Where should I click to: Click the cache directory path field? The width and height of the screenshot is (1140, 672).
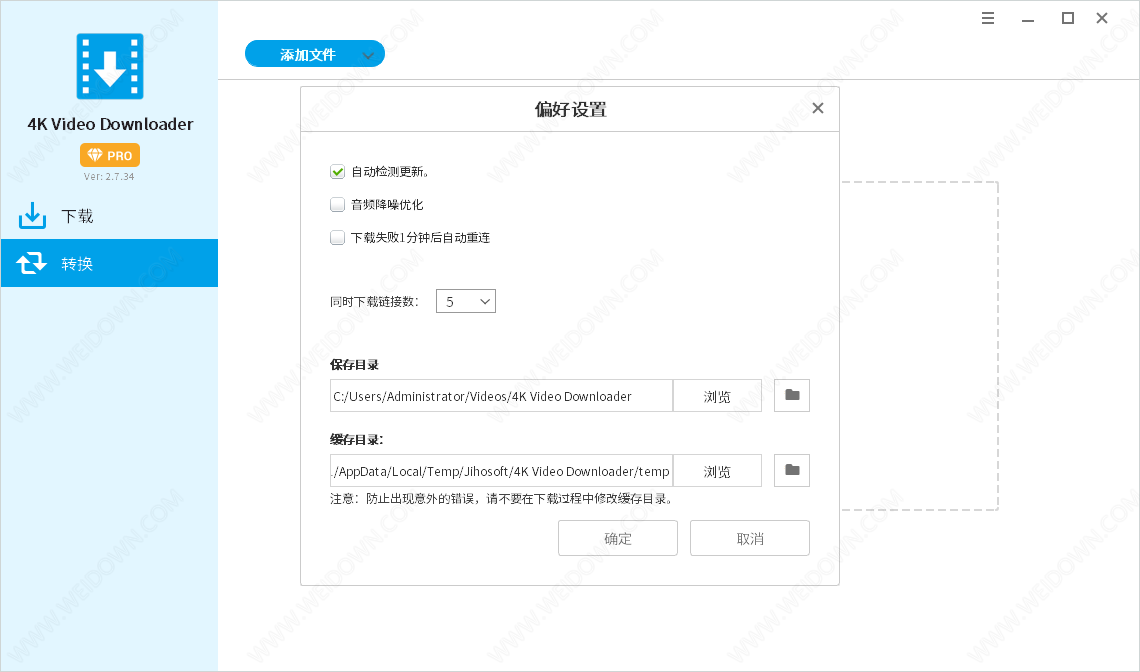(501, 471)
